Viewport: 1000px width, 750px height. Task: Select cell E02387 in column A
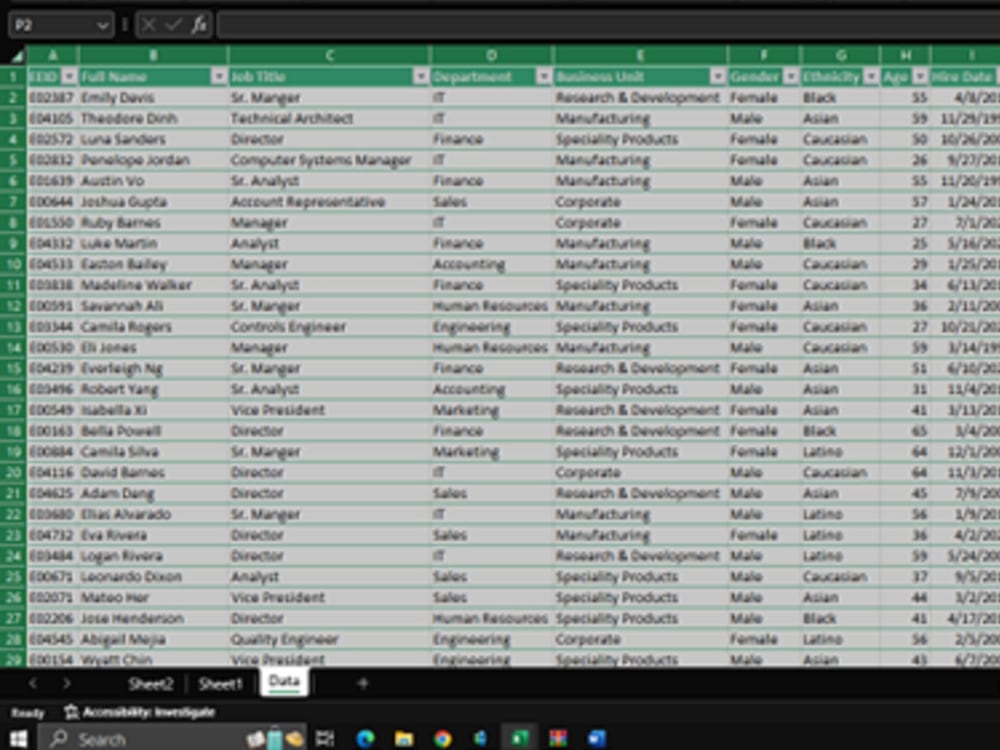(52, 98)
